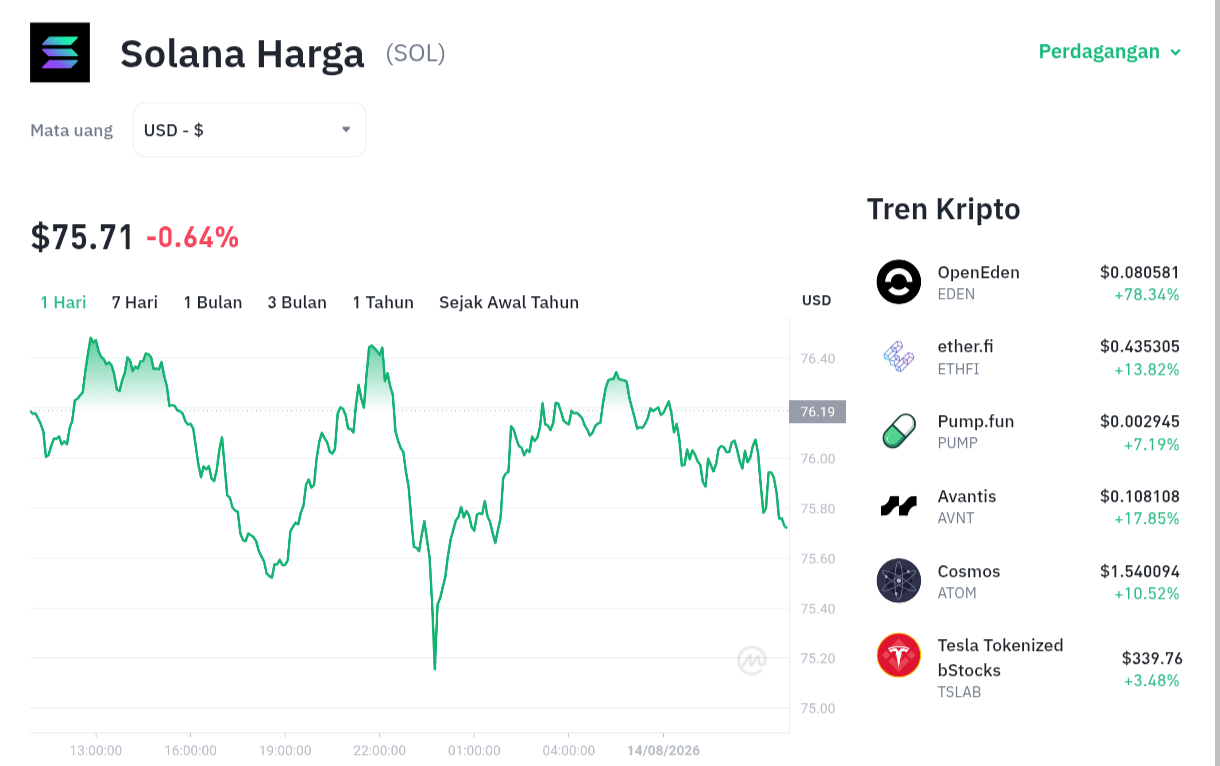Click the chart low point near 75.20
Viewport: 1220px width, 766px height.
click(435, 667)
